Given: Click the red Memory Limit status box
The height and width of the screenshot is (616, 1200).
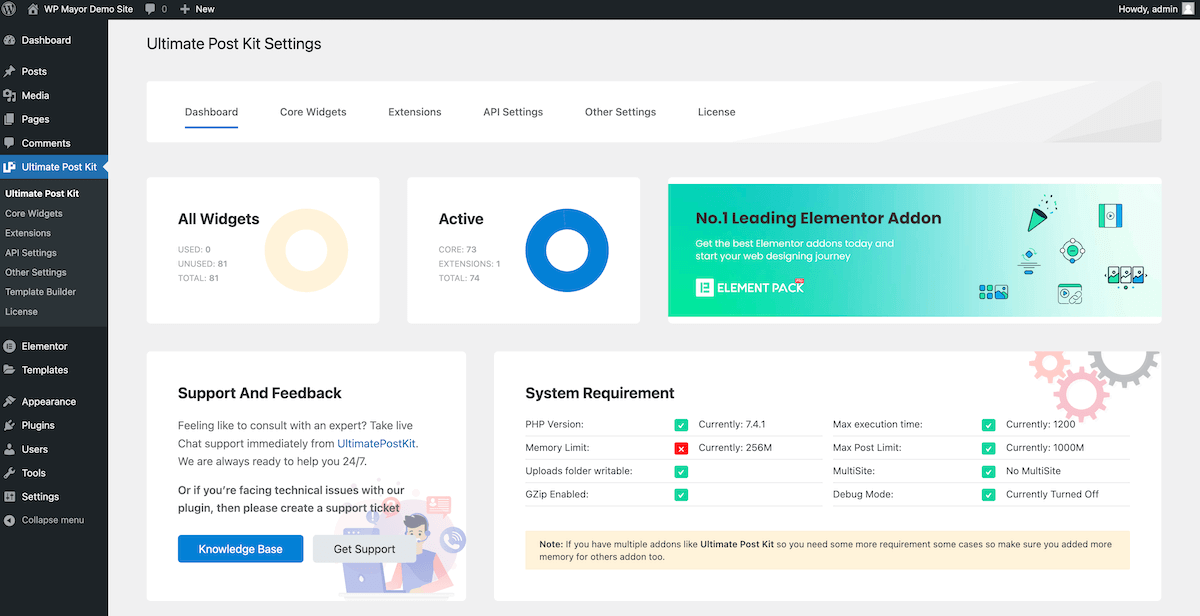Looking at the screenshot, I should point(681,448).
